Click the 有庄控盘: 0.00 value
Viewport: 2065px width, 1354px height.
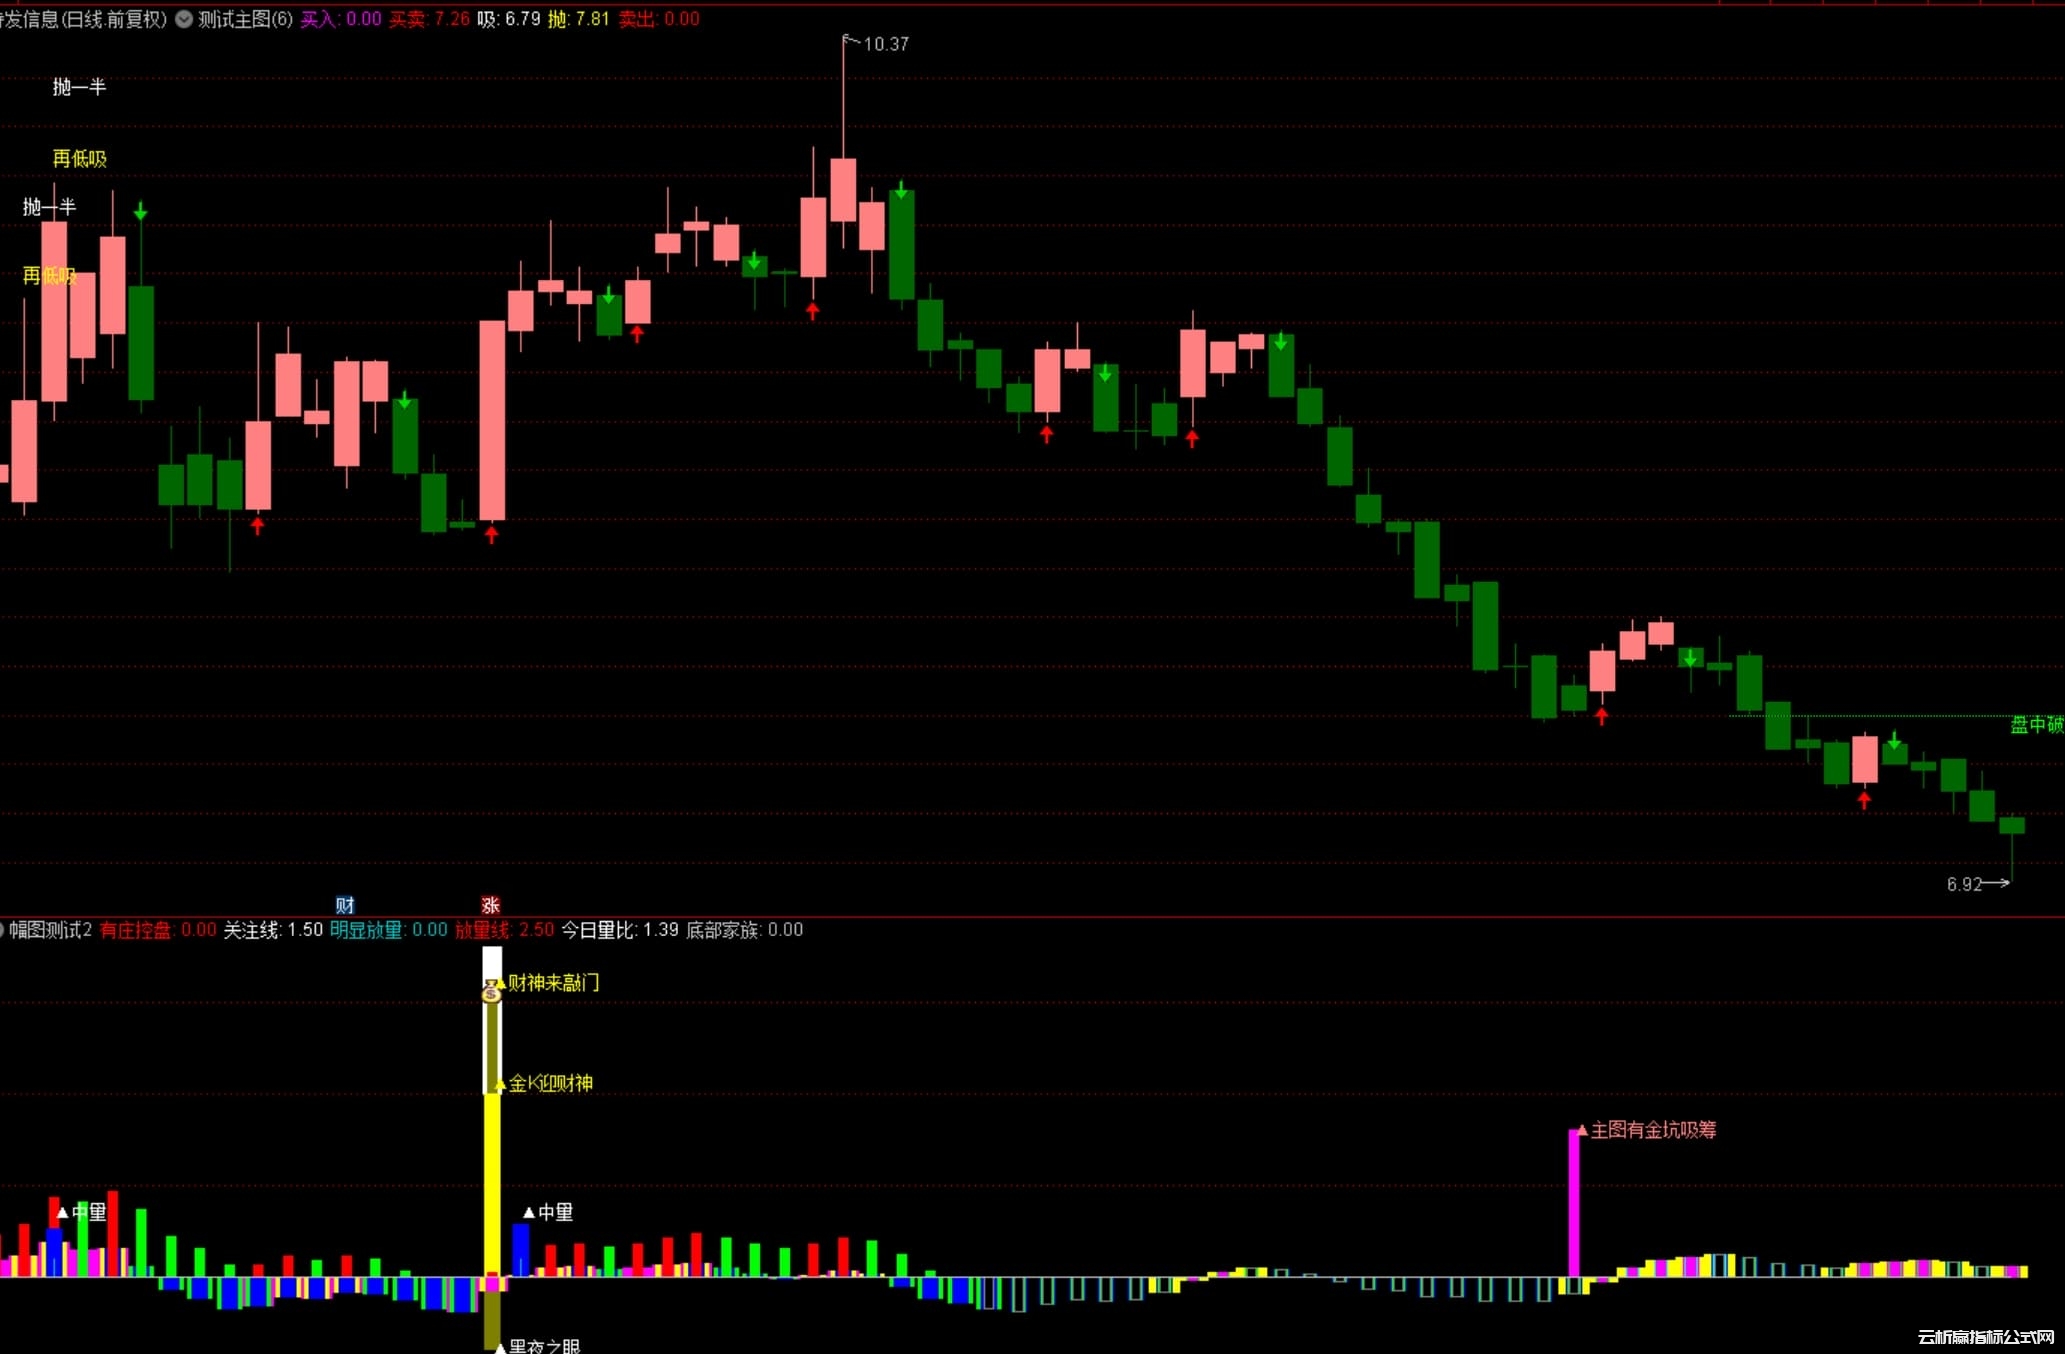pyautogui.click(x=158, y=930)
